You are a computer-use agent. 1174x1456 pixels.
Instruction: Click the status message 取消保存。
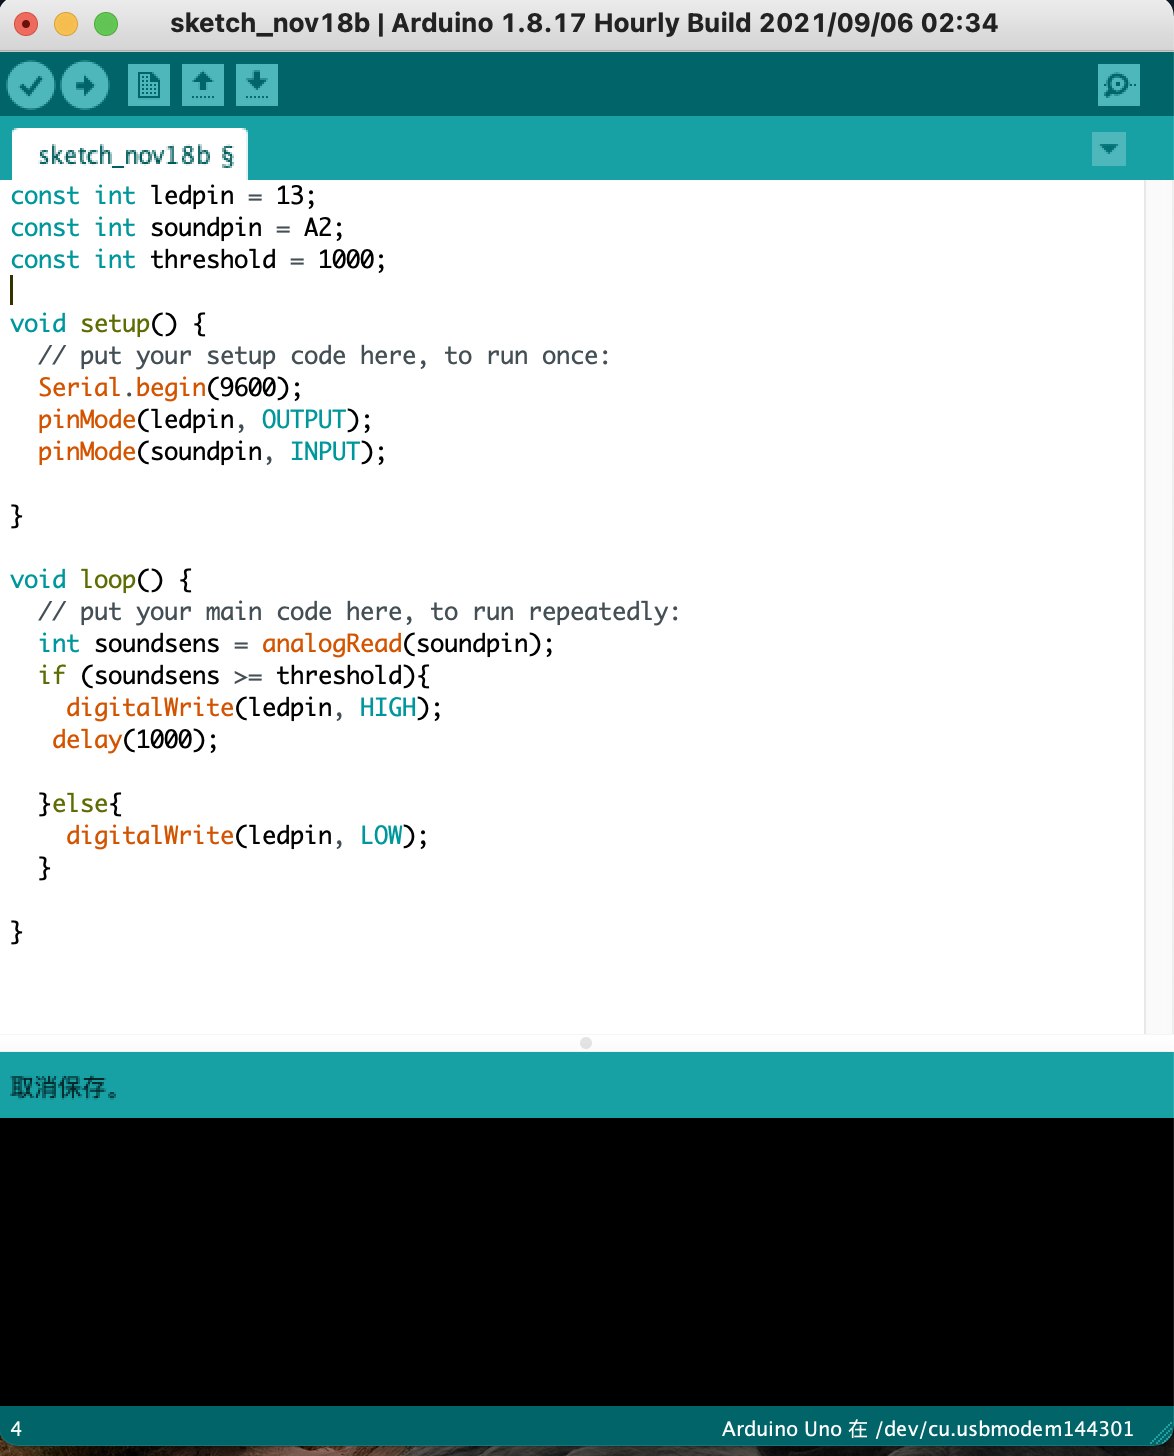tap(65, 1087)
